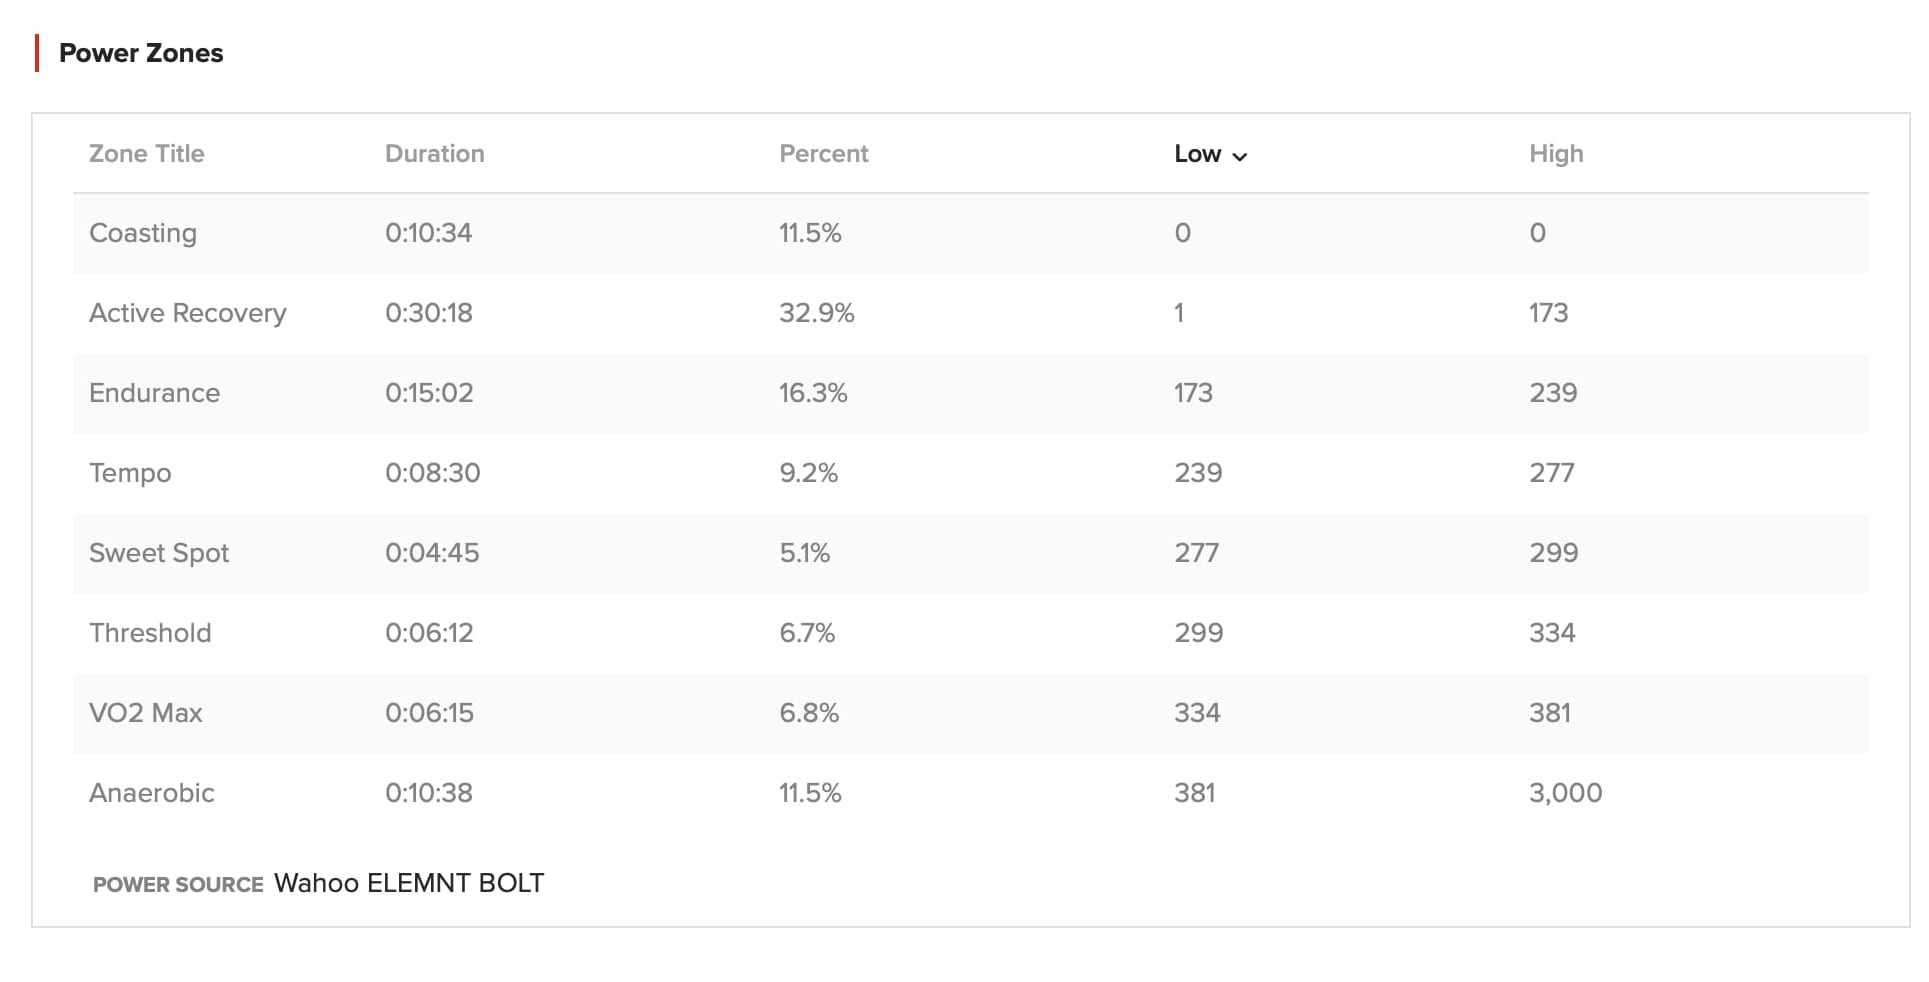1929x982 pixels.
Task: Click the Tempo zone title
Action: click(130, 473)
